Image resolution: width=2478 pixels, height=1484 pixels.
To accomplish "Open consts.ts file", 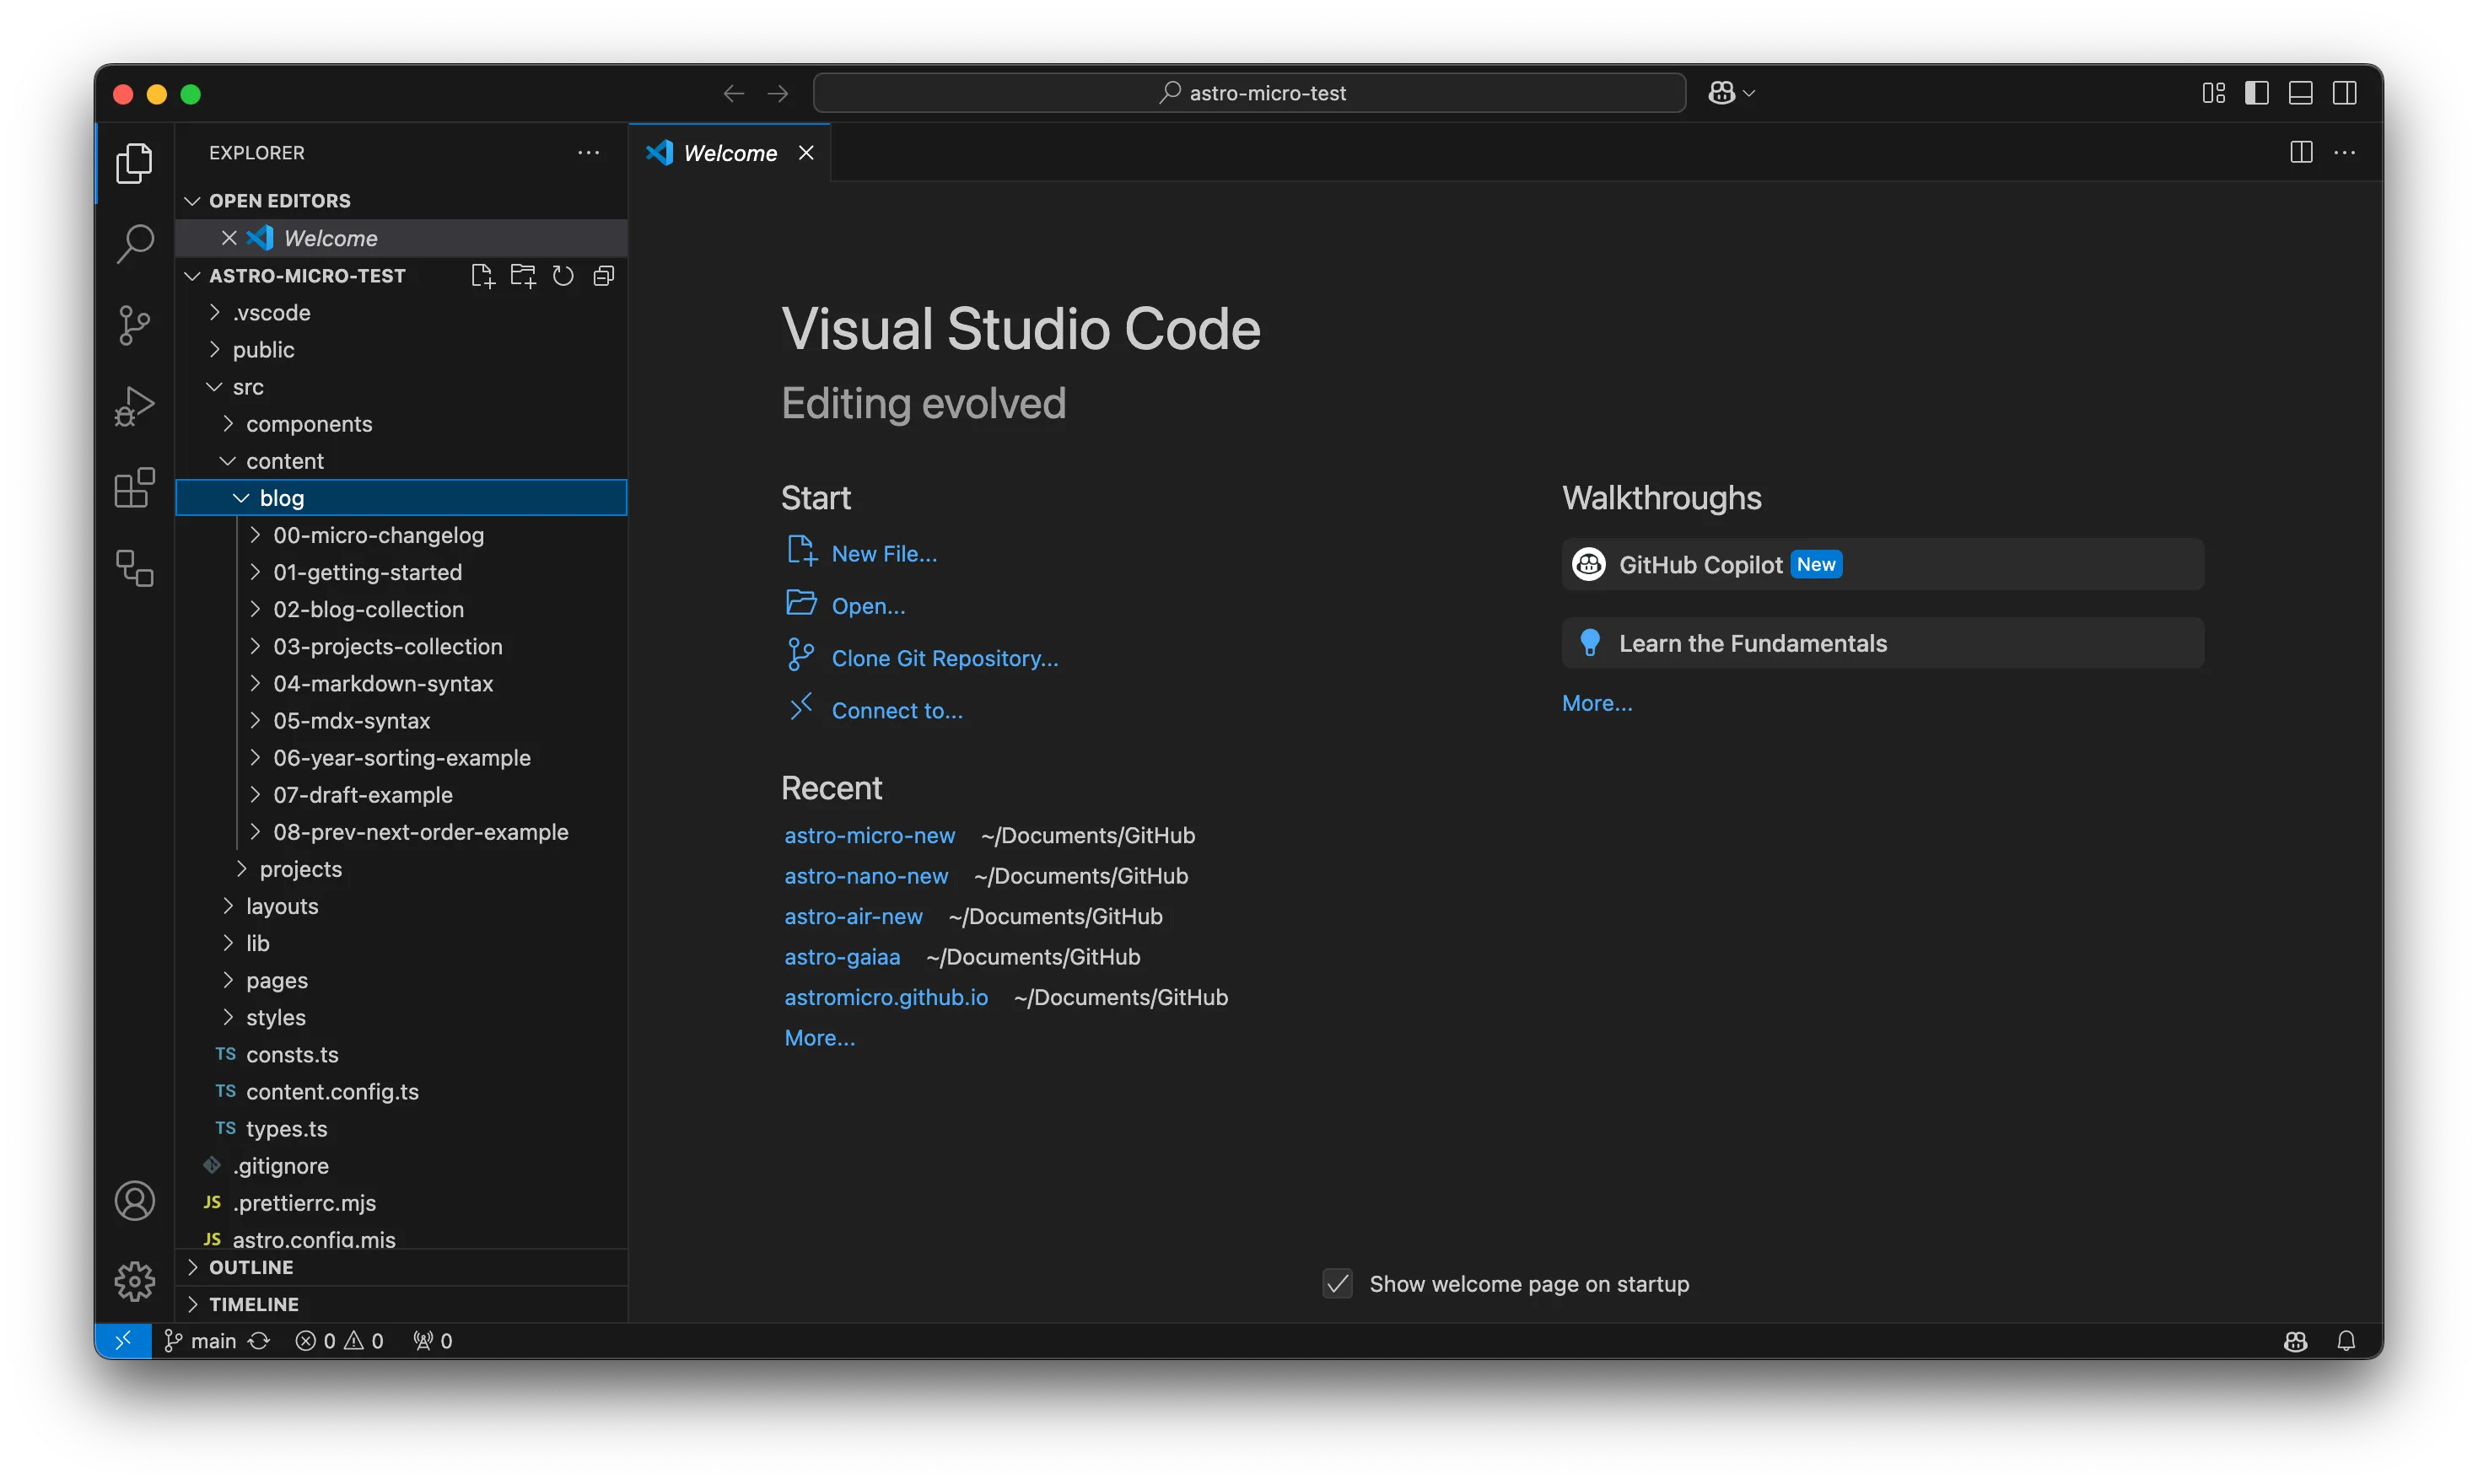I will pos(401,1053).
